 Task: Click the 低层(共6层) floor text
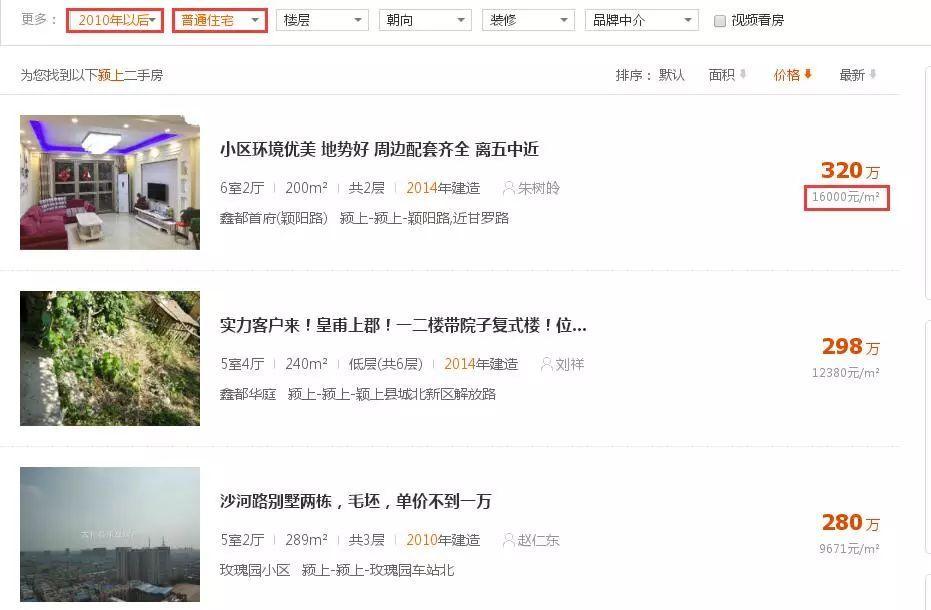(386, 364)
